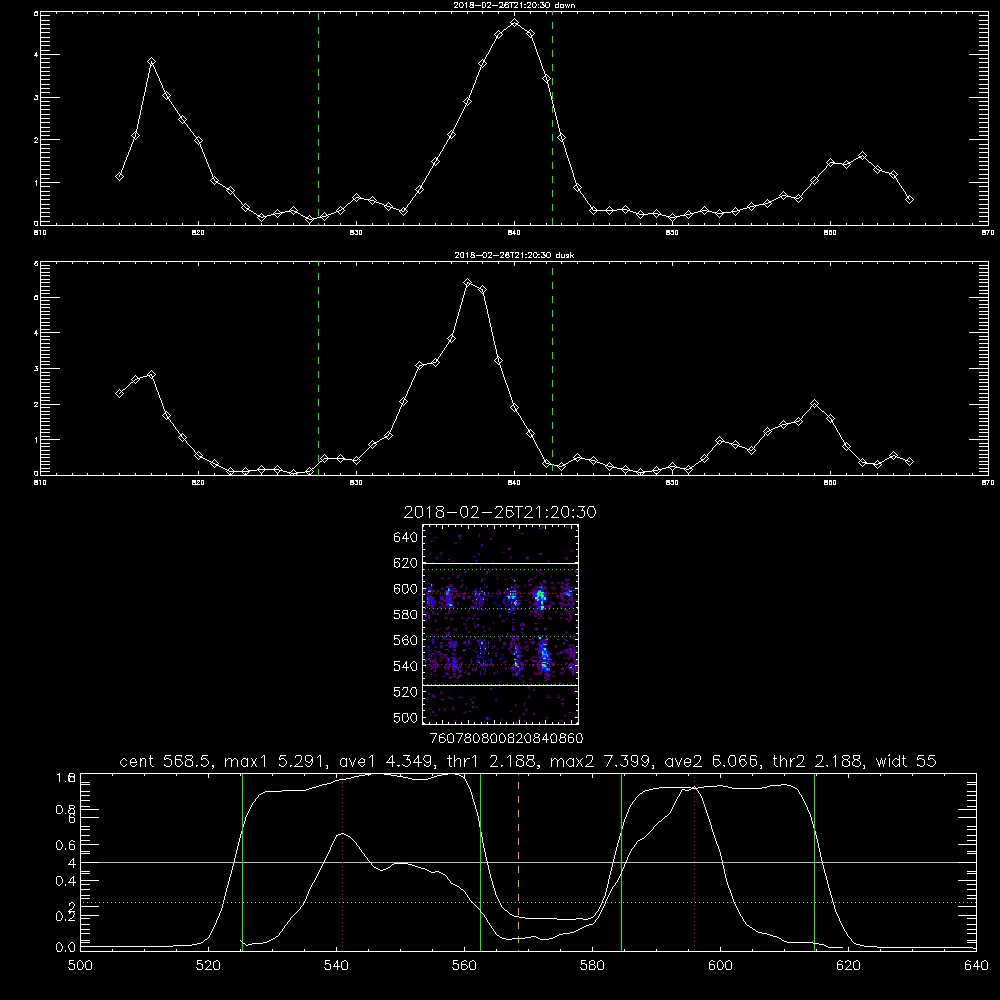Click the 'cent 568.5' value in stats line
1000x1000 pixels.
(166, 761)
